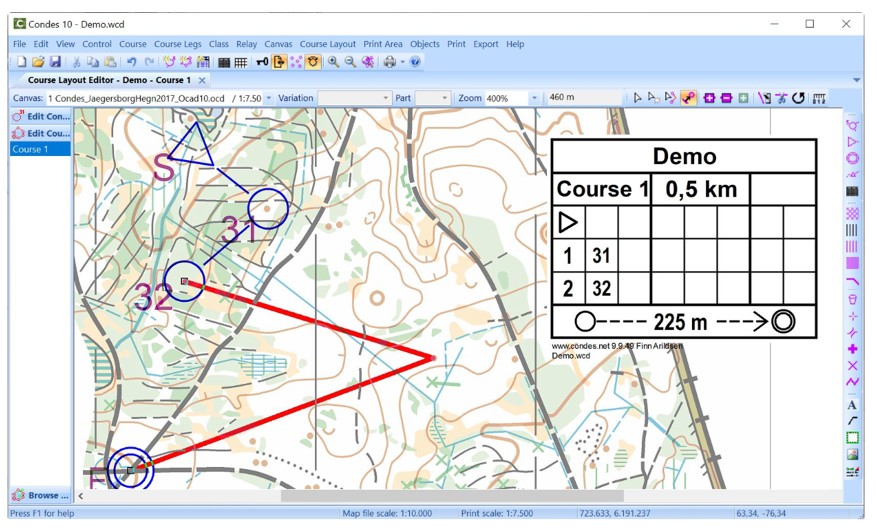Click the horizontal scrollbar below the map
876x530 pixels.
(x=450, y=495)
